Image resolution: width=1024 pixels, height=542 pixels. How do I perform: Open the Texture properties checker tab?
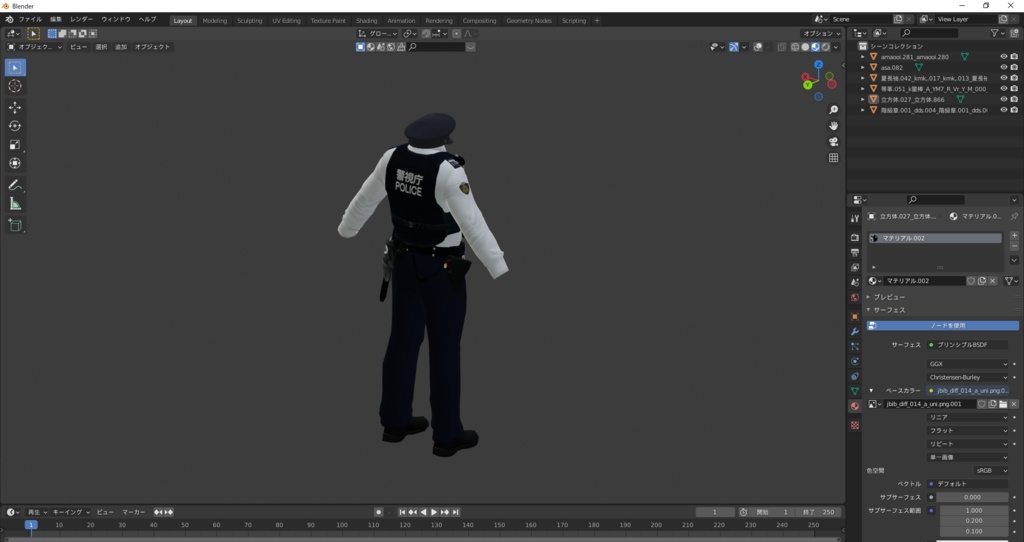[855, 425]
